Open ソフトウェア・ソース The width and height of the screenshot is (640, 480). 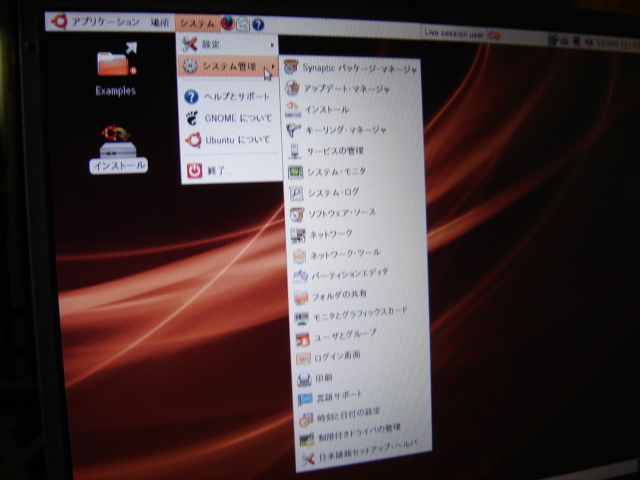coord(357,213)
